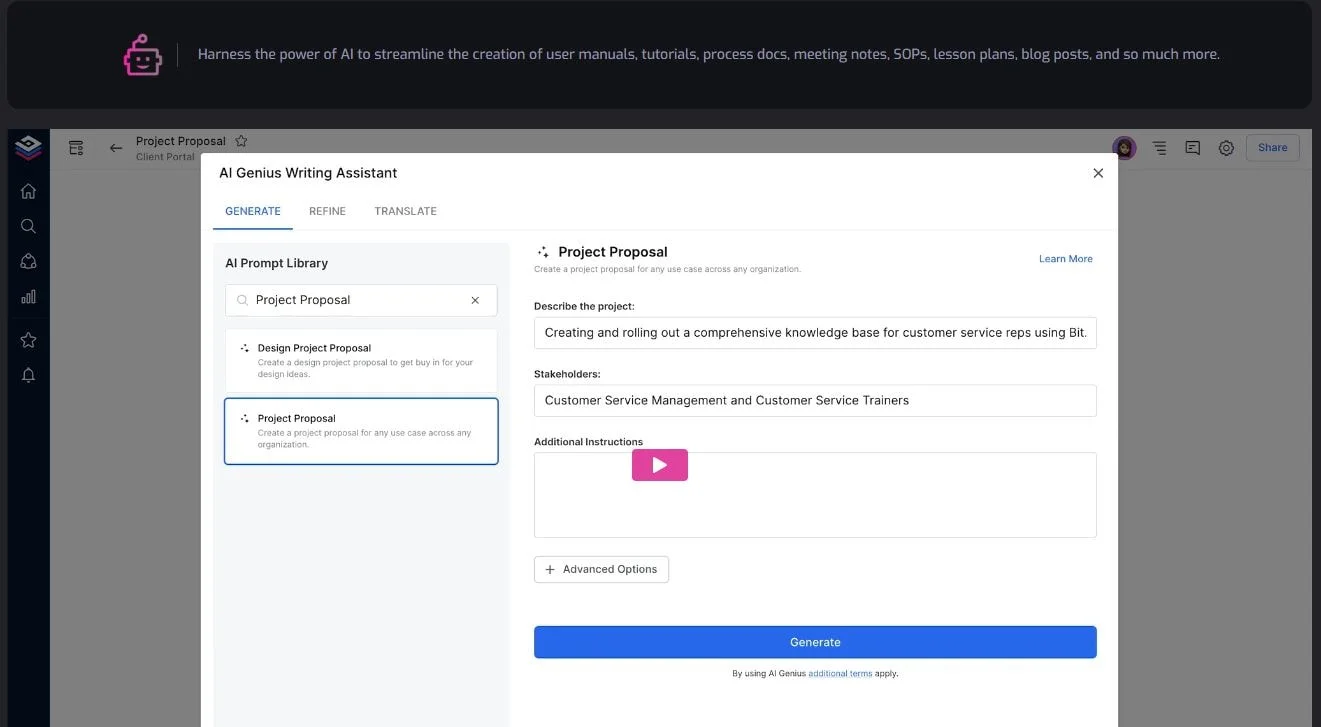
Task: Play the Additional Instructions tutorial video
Action: [660, 464]
